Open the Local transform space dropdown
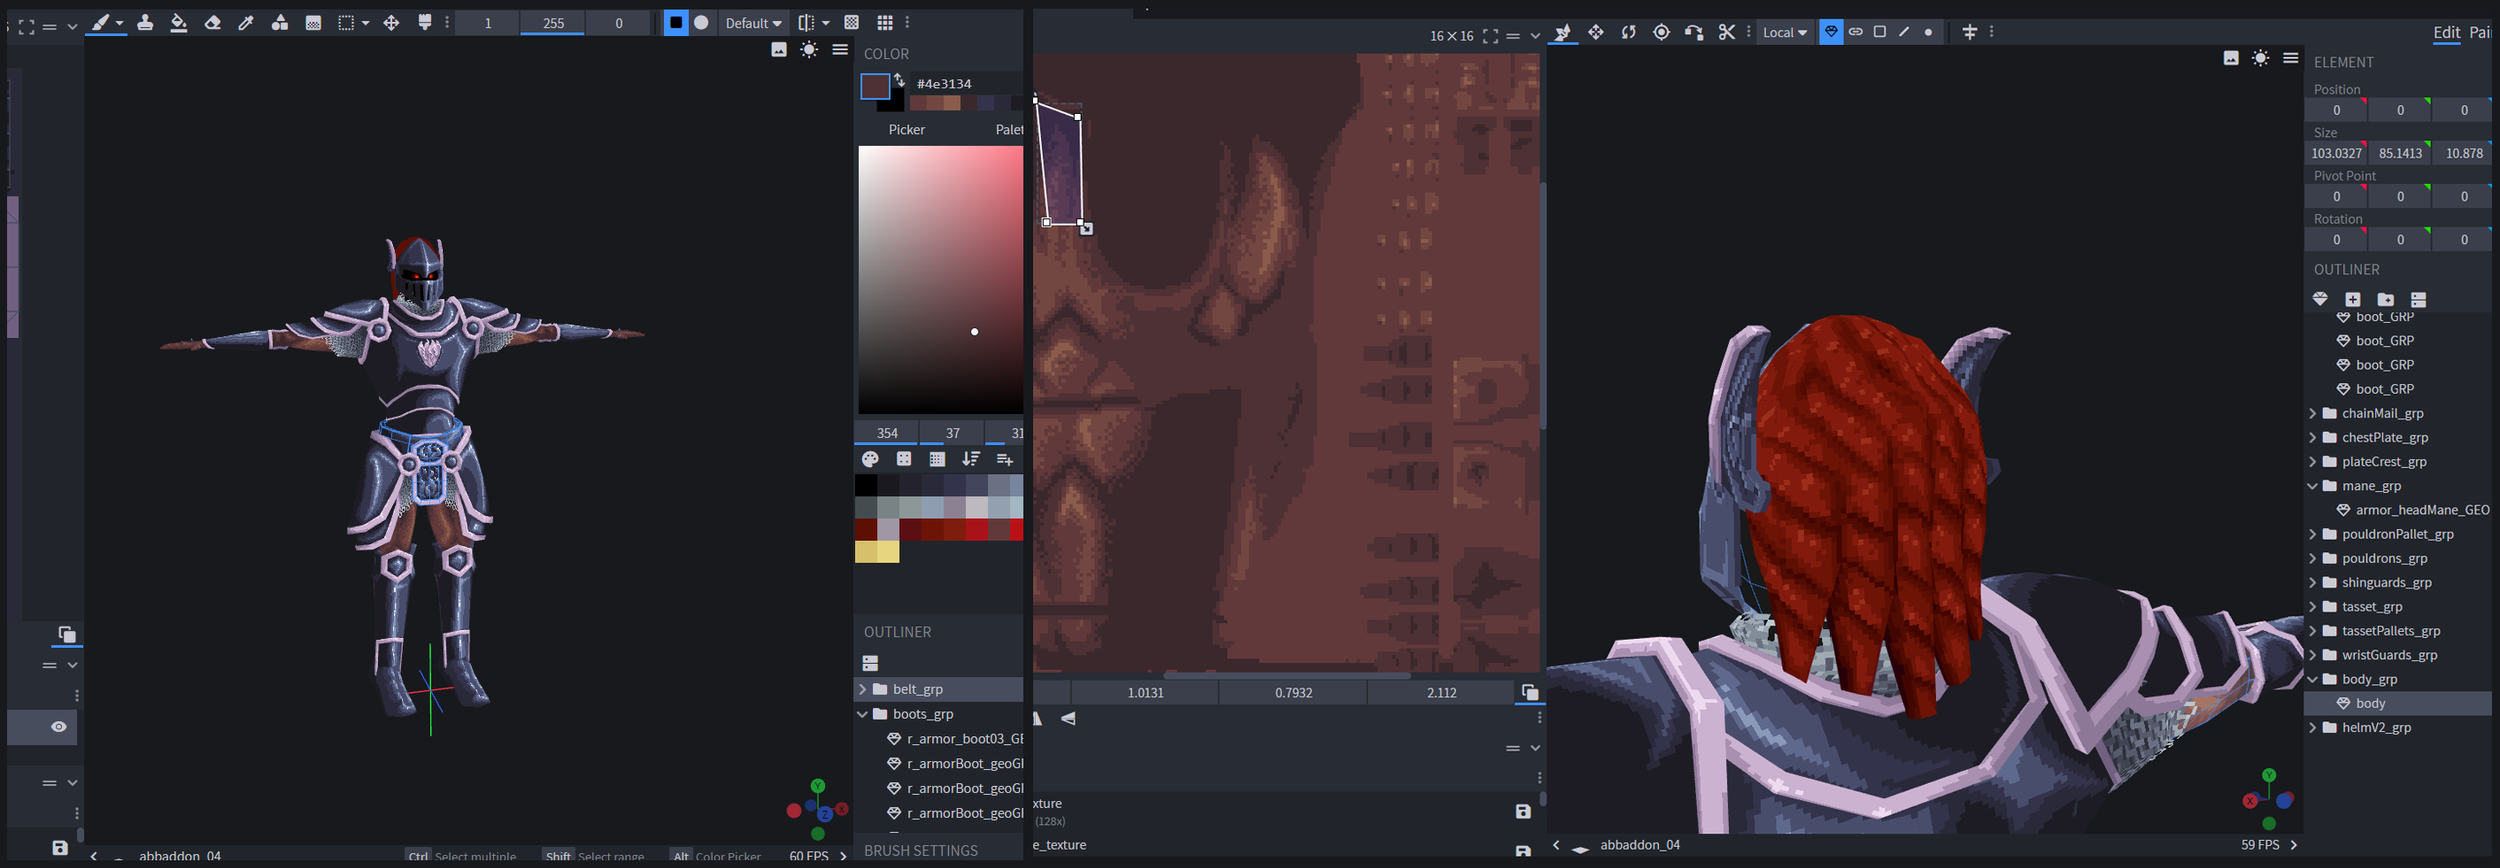2500x868 pixels. coord(1785,32)
